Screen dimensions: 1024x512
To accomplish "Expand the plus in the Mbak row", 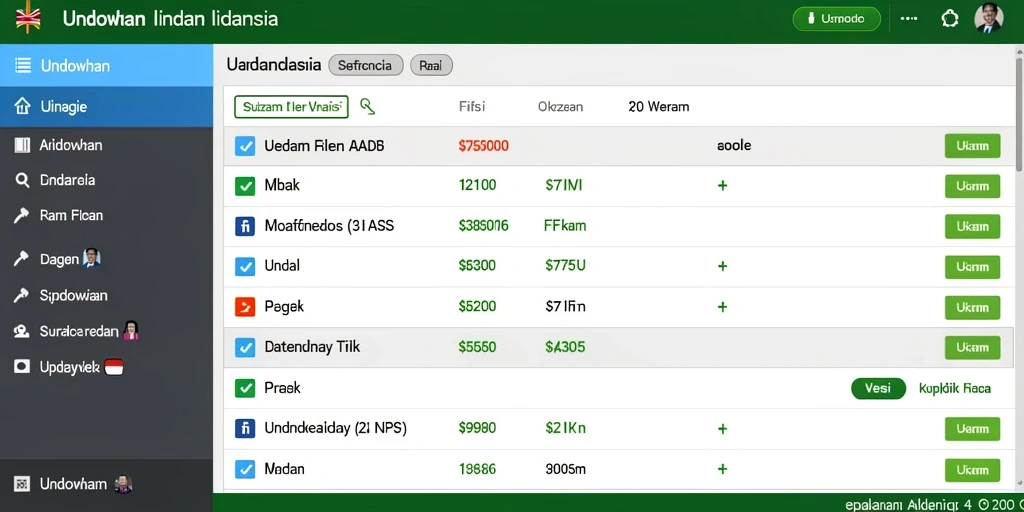I will tap(722, 185).
